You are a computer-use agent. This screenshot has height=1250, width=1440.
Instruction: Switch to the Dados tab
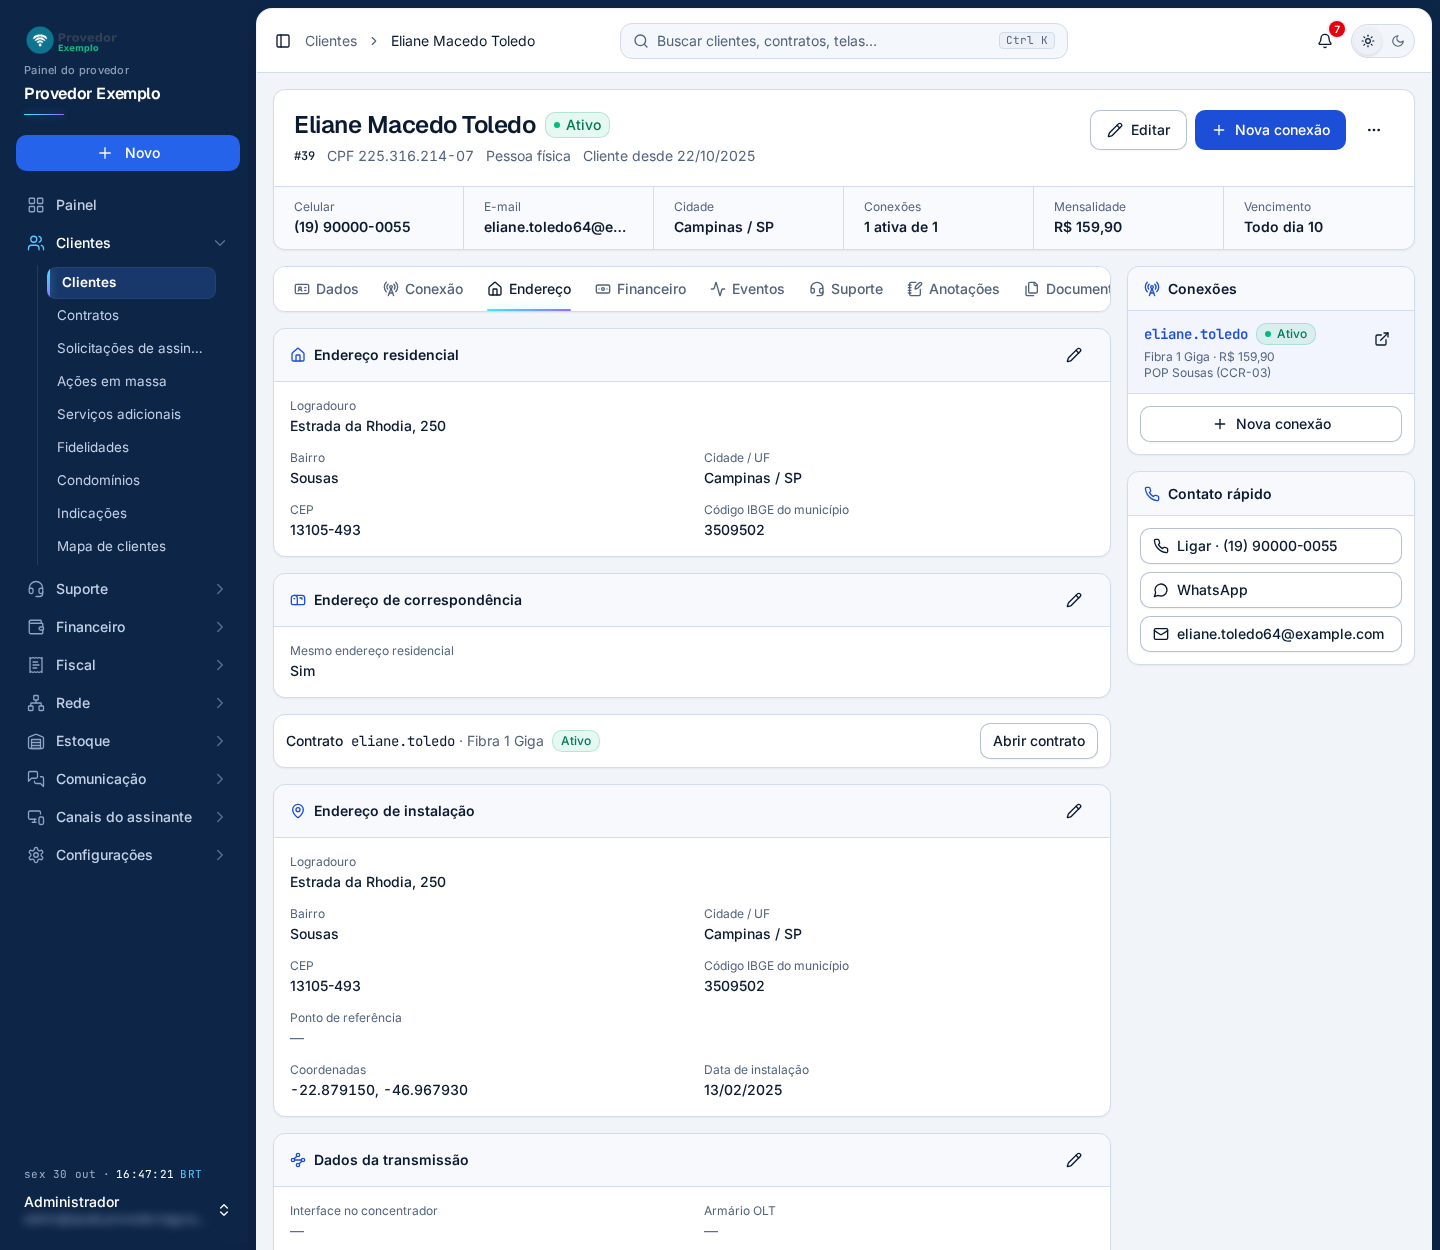pyautogui.click(x=326, y=289)
